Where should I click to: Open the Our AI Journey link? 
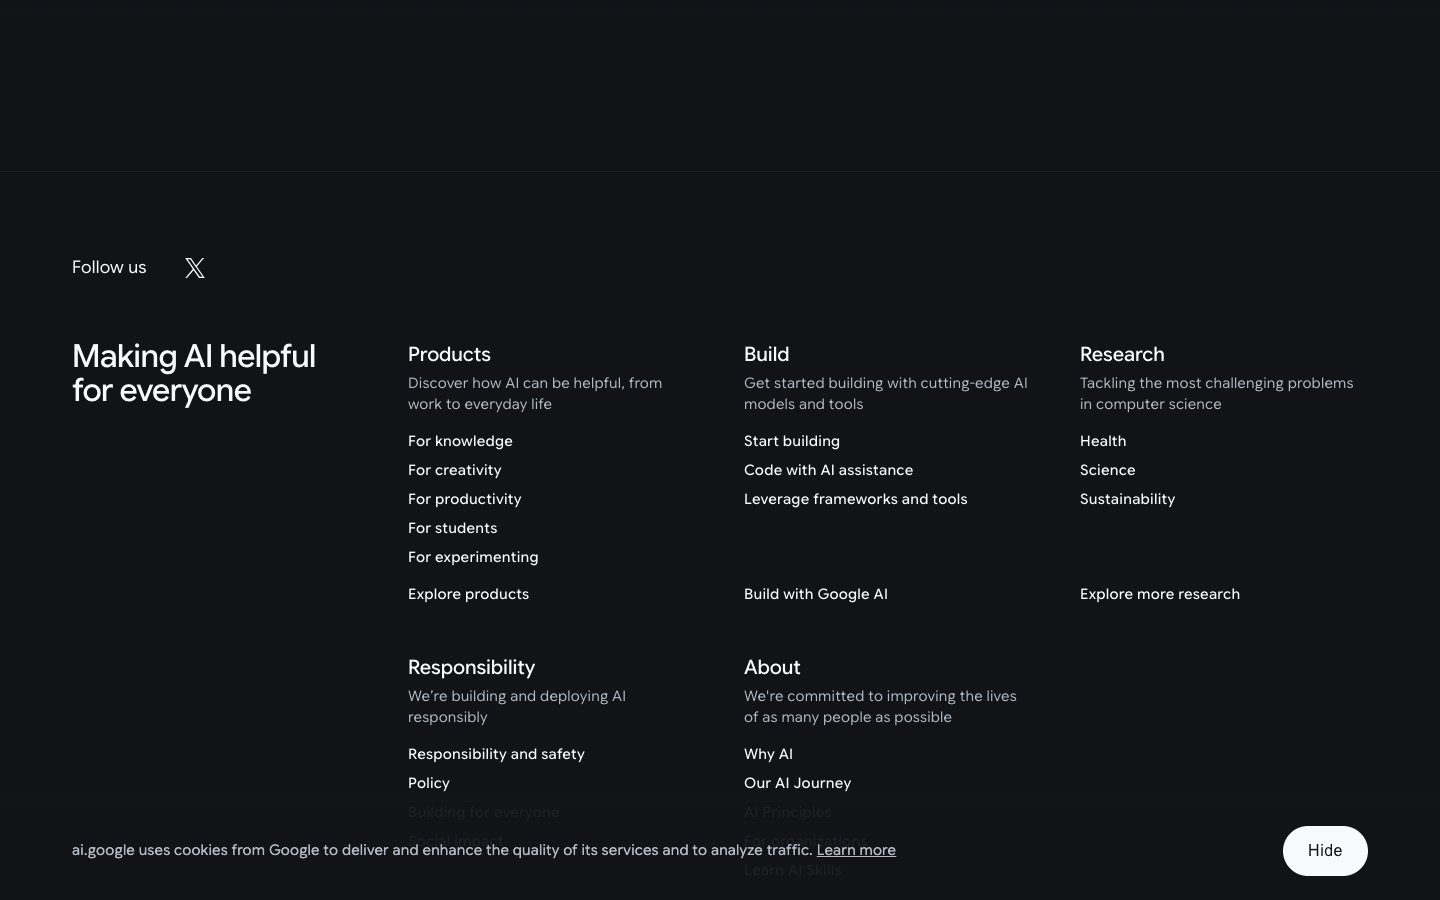click(x=798, y=783)
